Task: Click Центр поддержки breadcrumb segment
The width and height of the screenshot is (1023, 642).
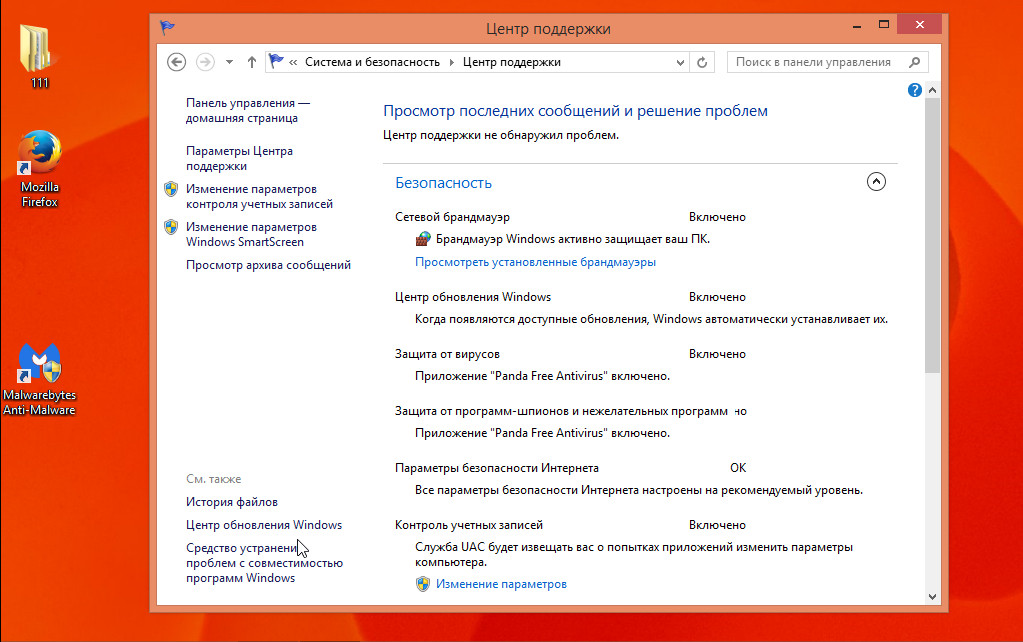Action: click(x=512, y=62)
